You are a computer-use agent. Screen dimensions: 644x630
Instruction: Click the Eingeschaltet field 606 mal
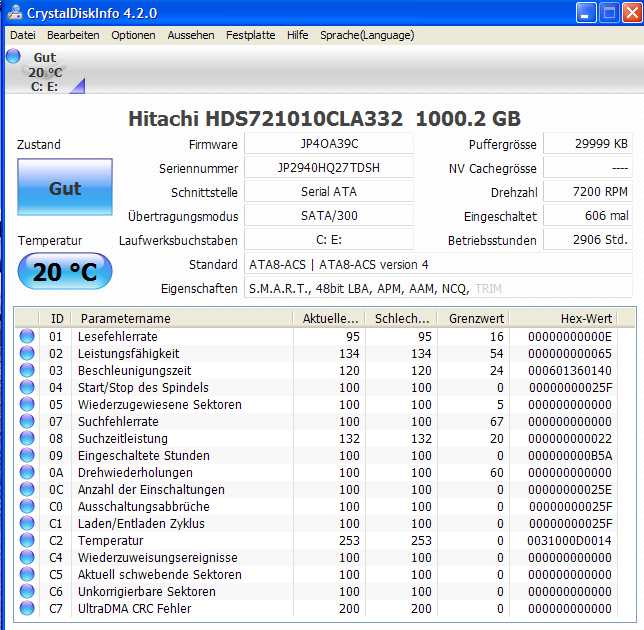click(588, 216)
